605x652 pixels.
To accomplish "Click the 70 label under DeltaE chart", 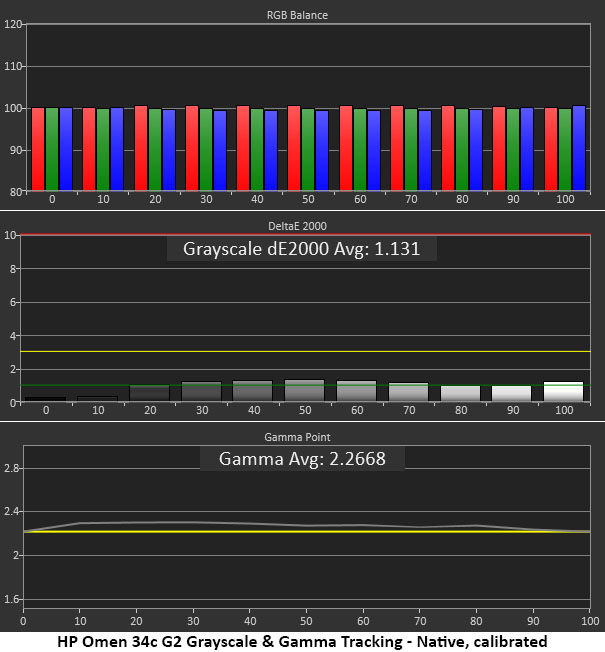I will (x=409, y=410).
